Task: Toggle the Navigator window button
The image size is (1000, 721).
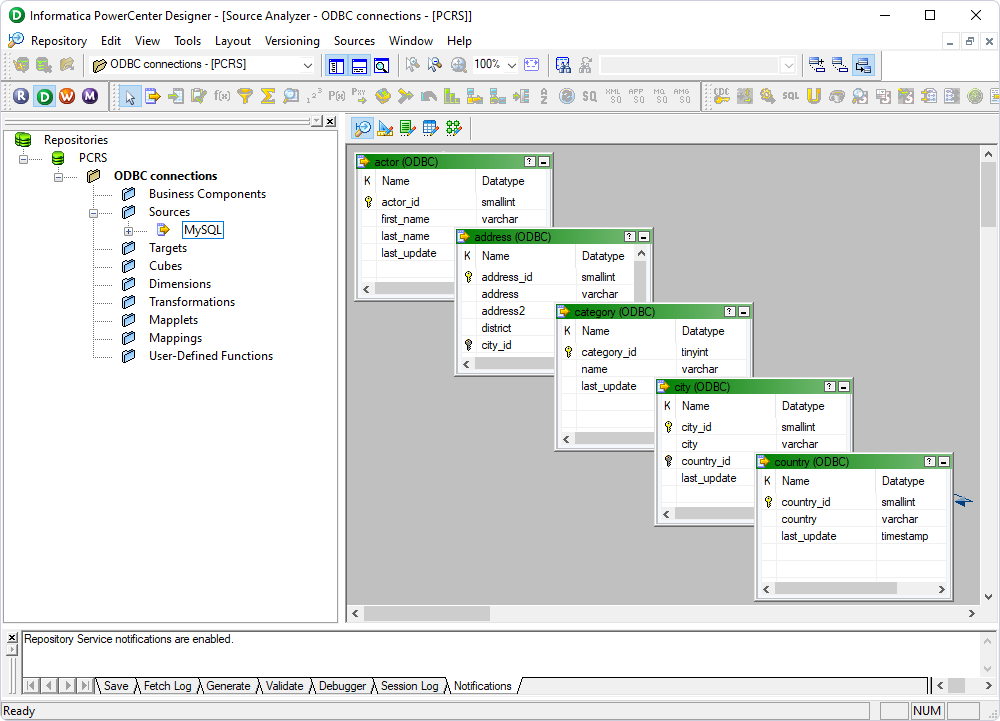Action: (335, 66)
